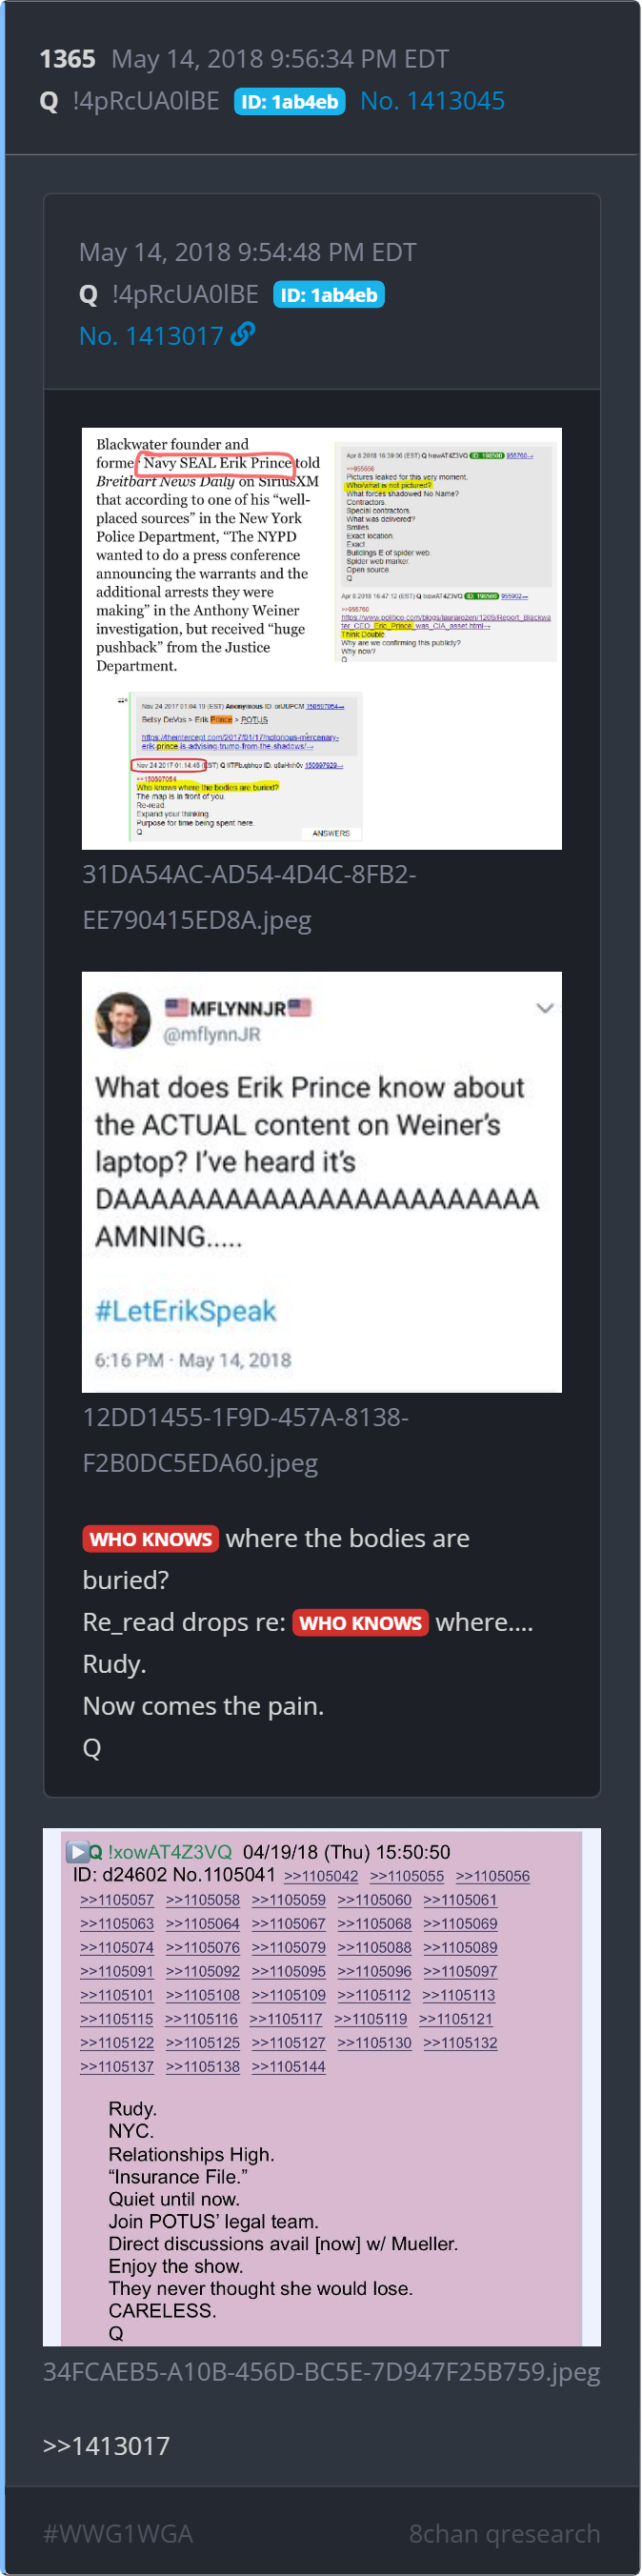Click the second WHO KNOWS highlight after Re_read drops

point(360,1622)
